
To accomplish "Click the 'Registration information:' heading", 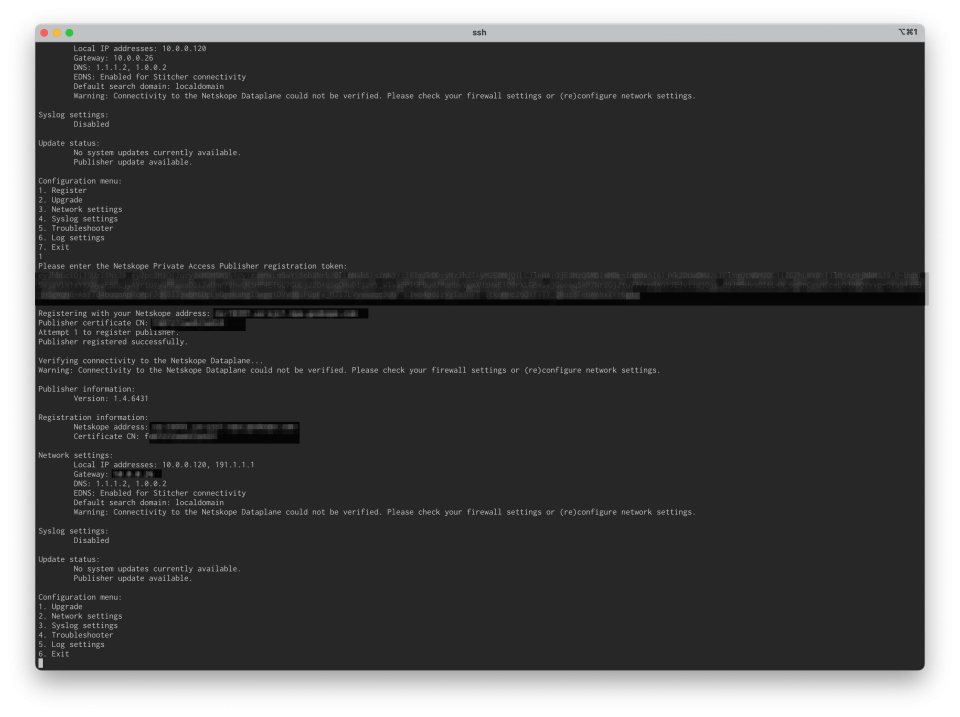I will coord(93,418).
